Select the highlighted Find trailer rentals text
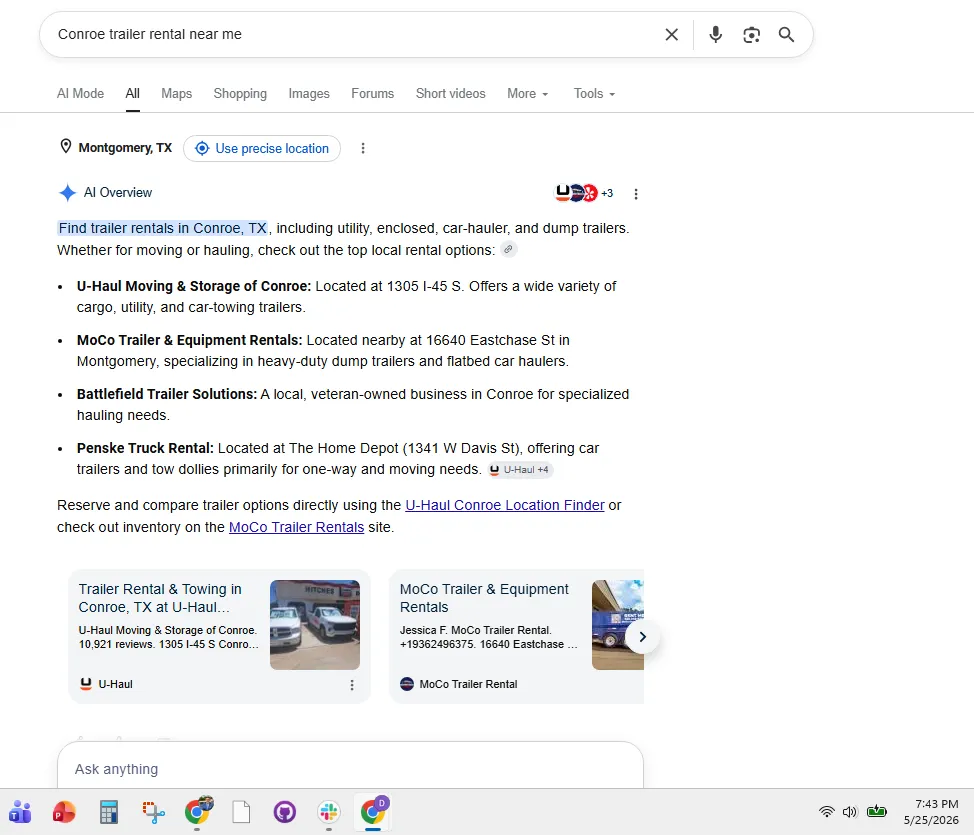974x835 pixels. [x=163, y=228]
